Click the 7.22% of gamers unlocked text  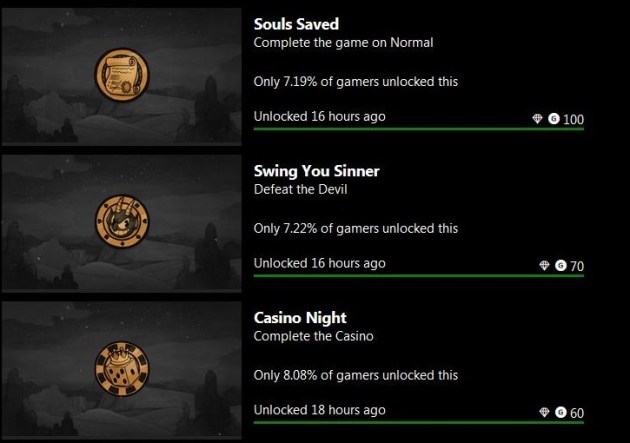click(356, 228)
